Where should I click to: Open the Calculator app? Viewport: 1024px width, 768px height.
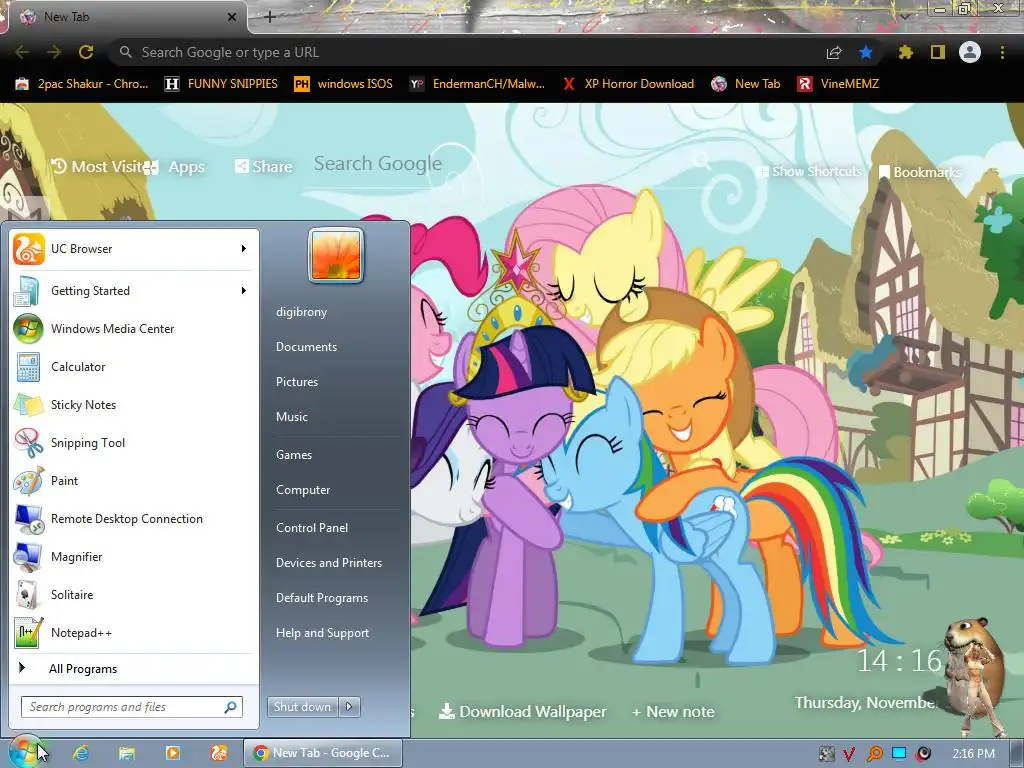click(x=134, y=366)
